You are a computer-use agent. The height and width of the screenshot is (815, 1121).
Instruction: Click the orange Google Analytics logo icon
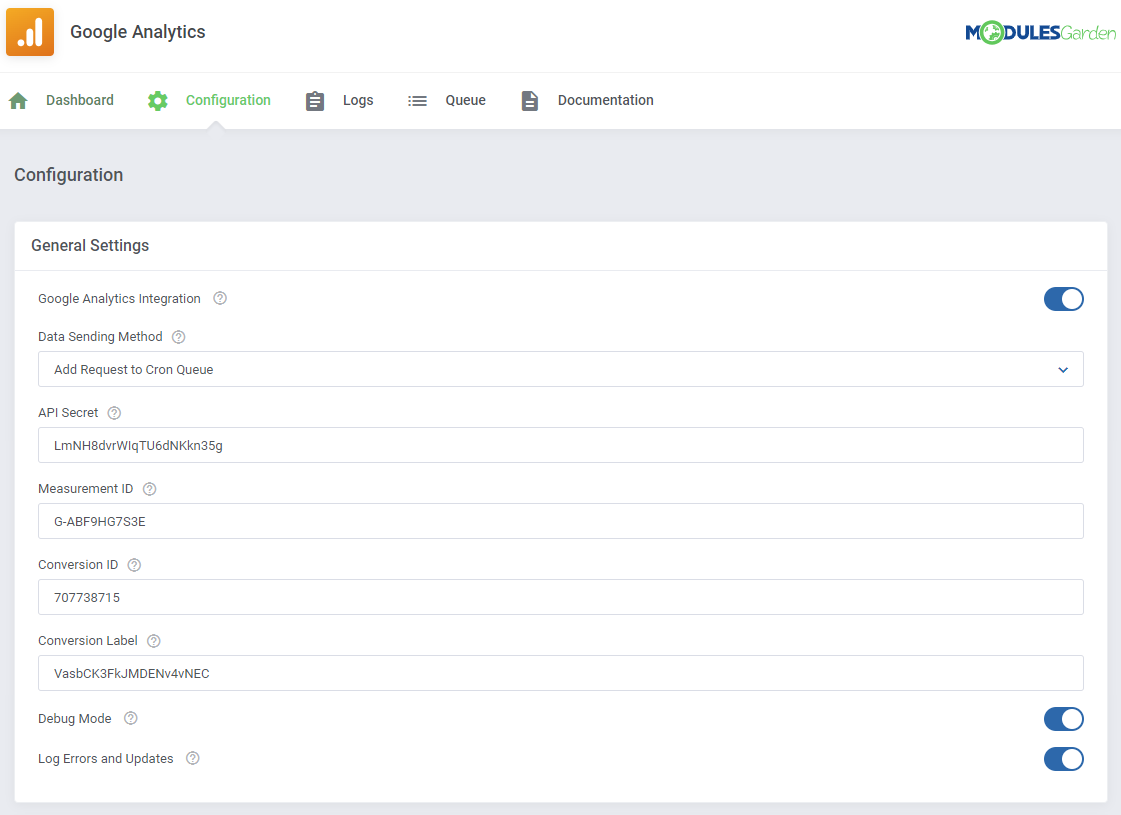pos(30,31)
